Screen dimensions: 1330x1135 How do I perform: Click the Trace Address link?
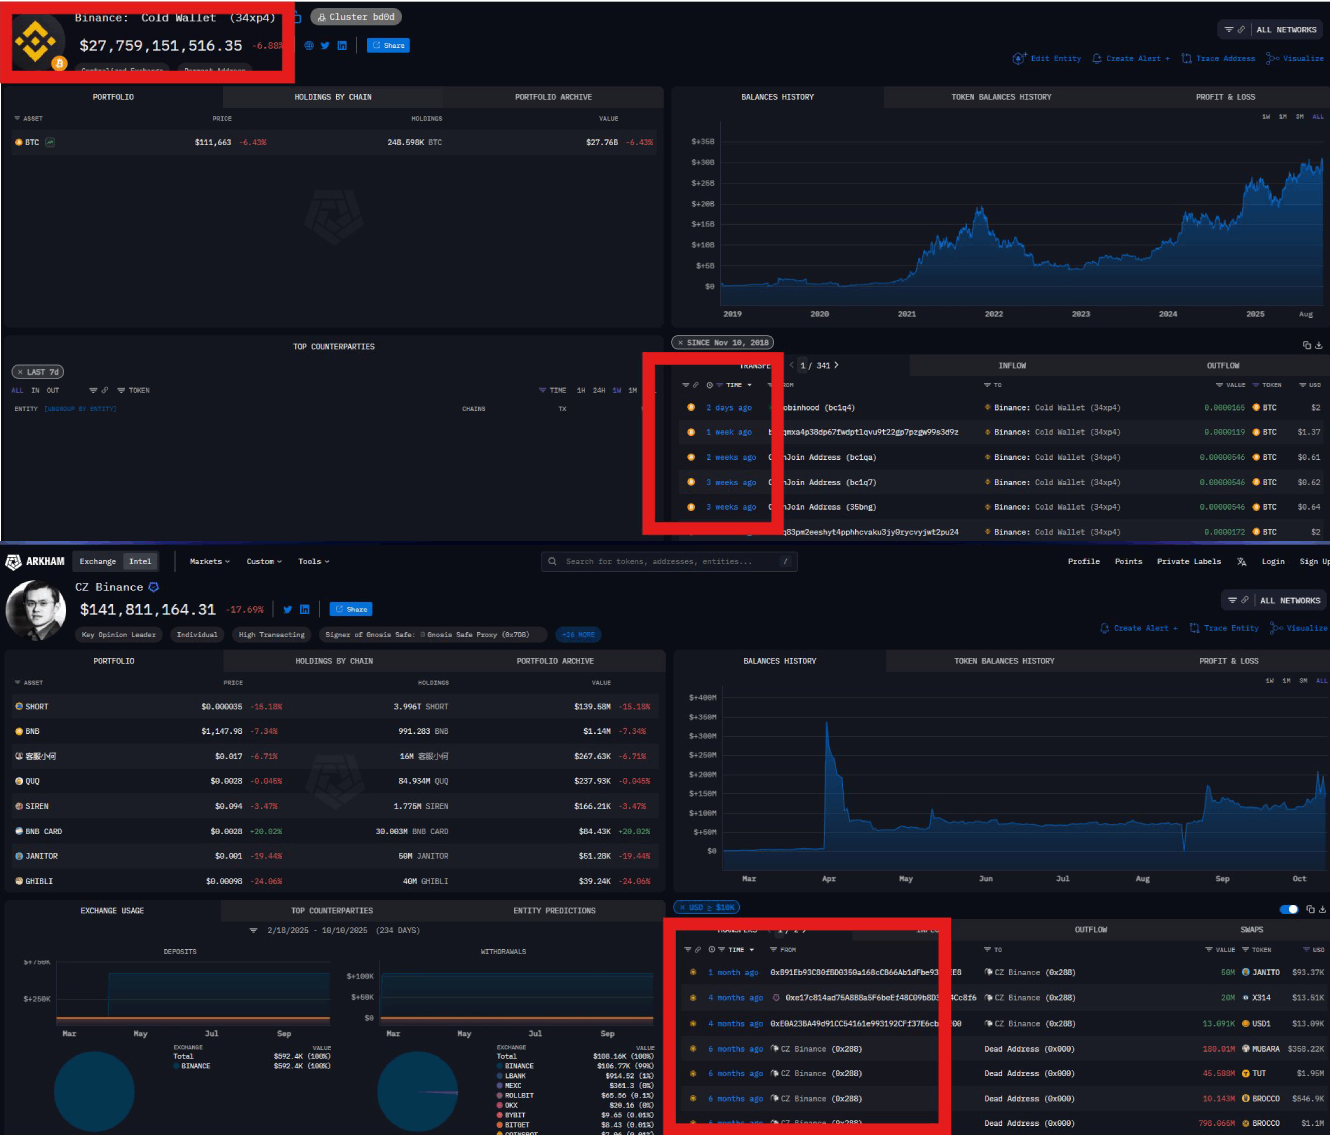pos(1218,59)
